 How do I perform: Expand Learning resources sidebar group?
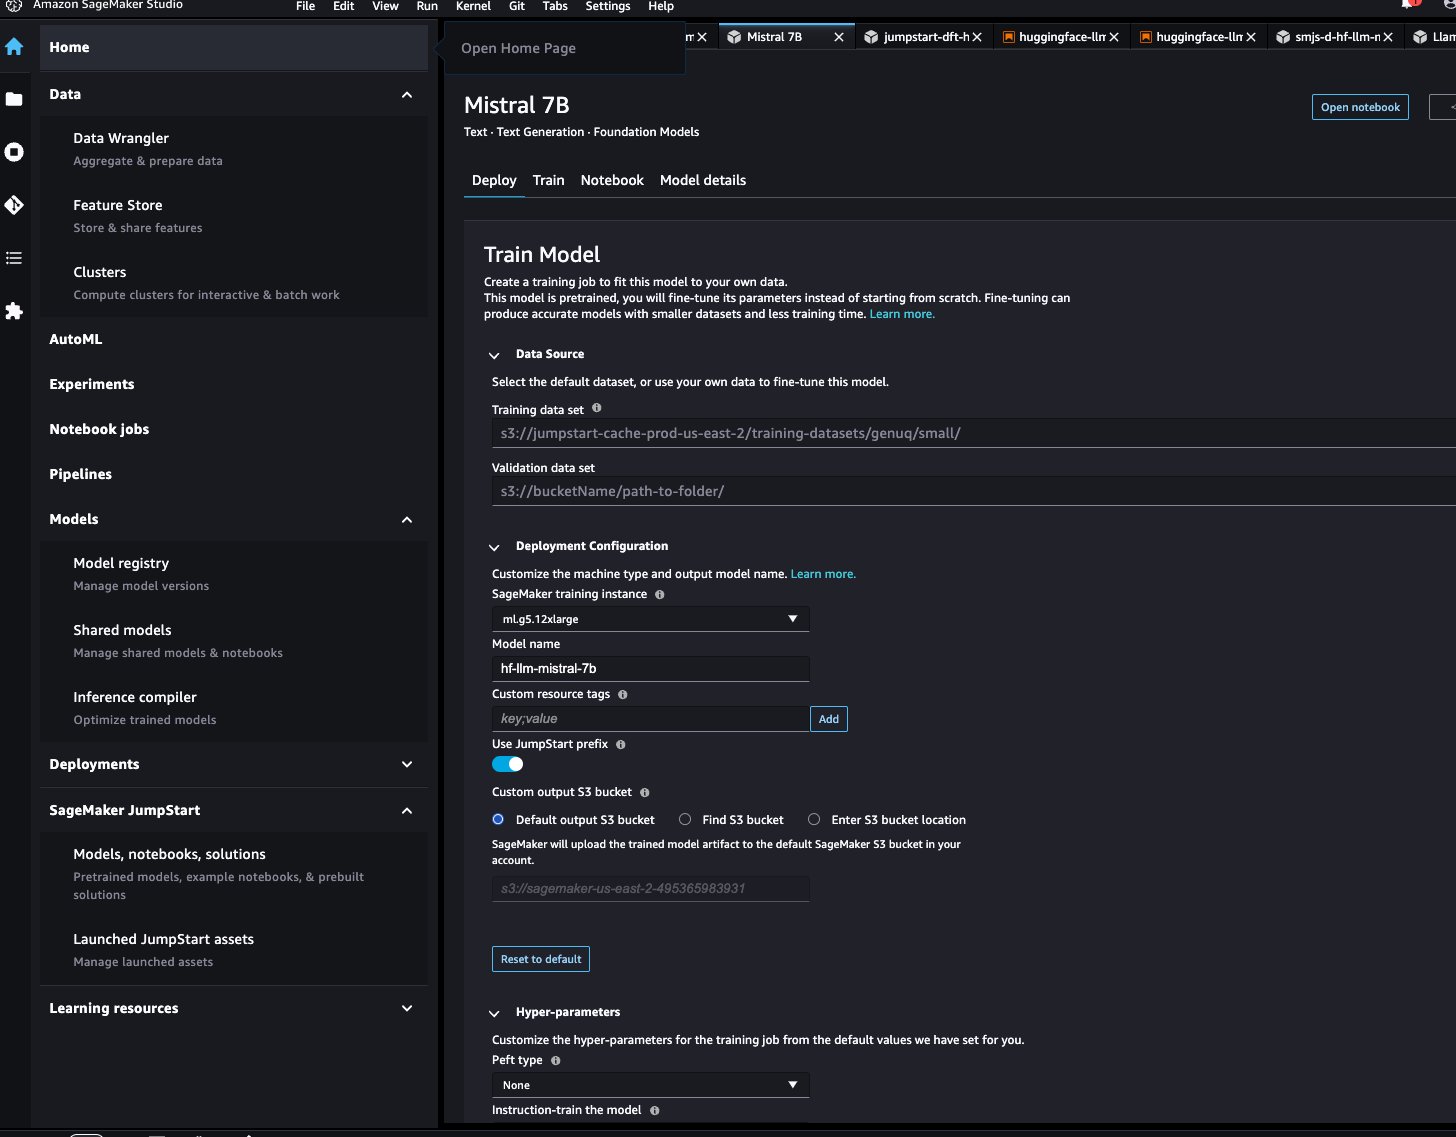pos(406,1008)
